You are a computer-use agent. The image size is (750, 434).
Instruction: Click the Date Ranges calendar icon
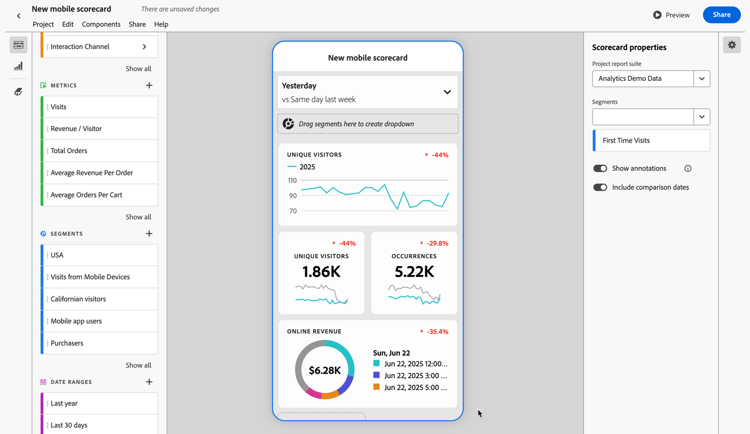pos(43,382)
